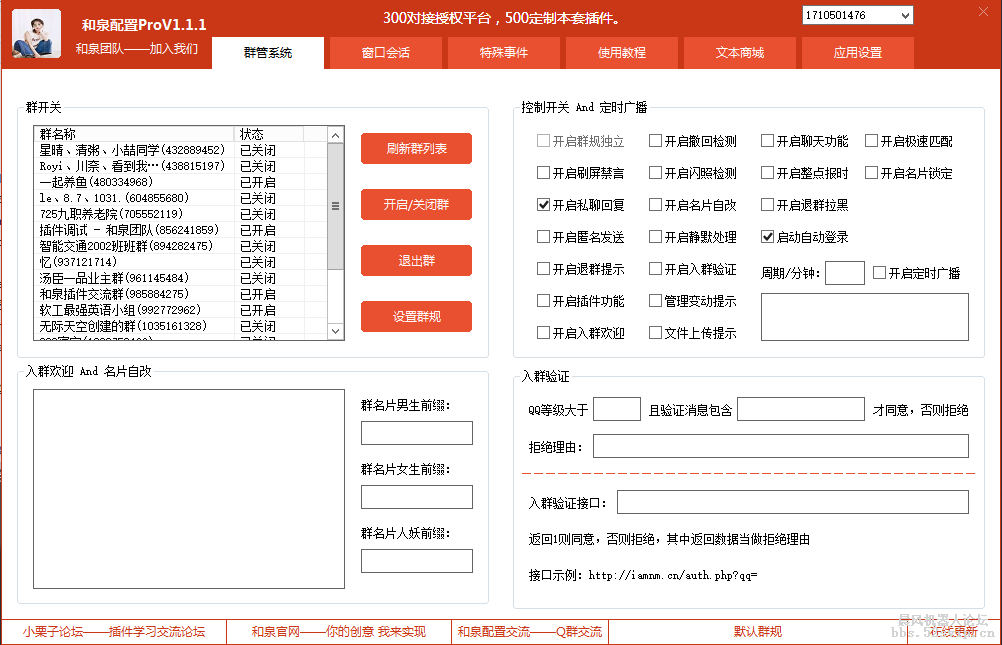Viewport: 1002px width, 645px height.
Task: Click the 周期/分钟 input box
Action: pos(845,273)
